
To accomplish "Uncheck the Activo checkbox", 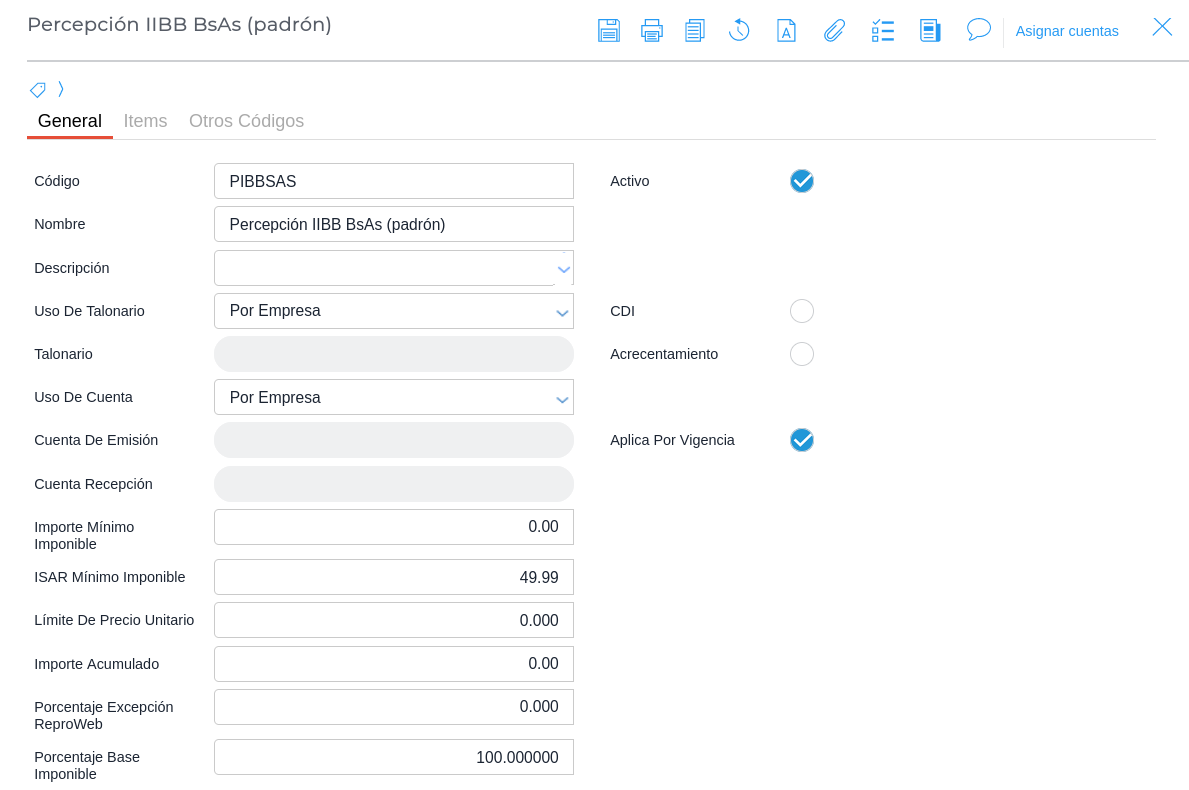I will pyautogui.click(x=801, y=181).
